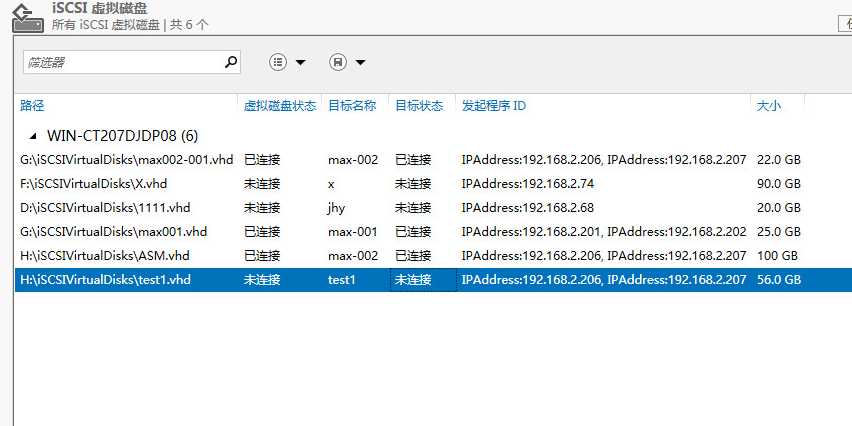The width and height of the screenshot is (852, 426).
Task: Select the H:\iSCSIVirtualDisks\ASM.vhd row
Action: [x=433, y=255]
